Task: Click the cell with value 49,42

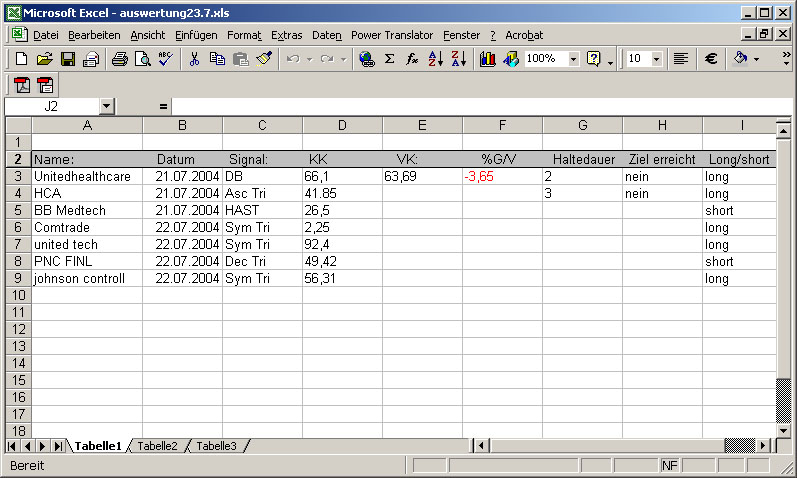Action: click(x=342, y=261)
